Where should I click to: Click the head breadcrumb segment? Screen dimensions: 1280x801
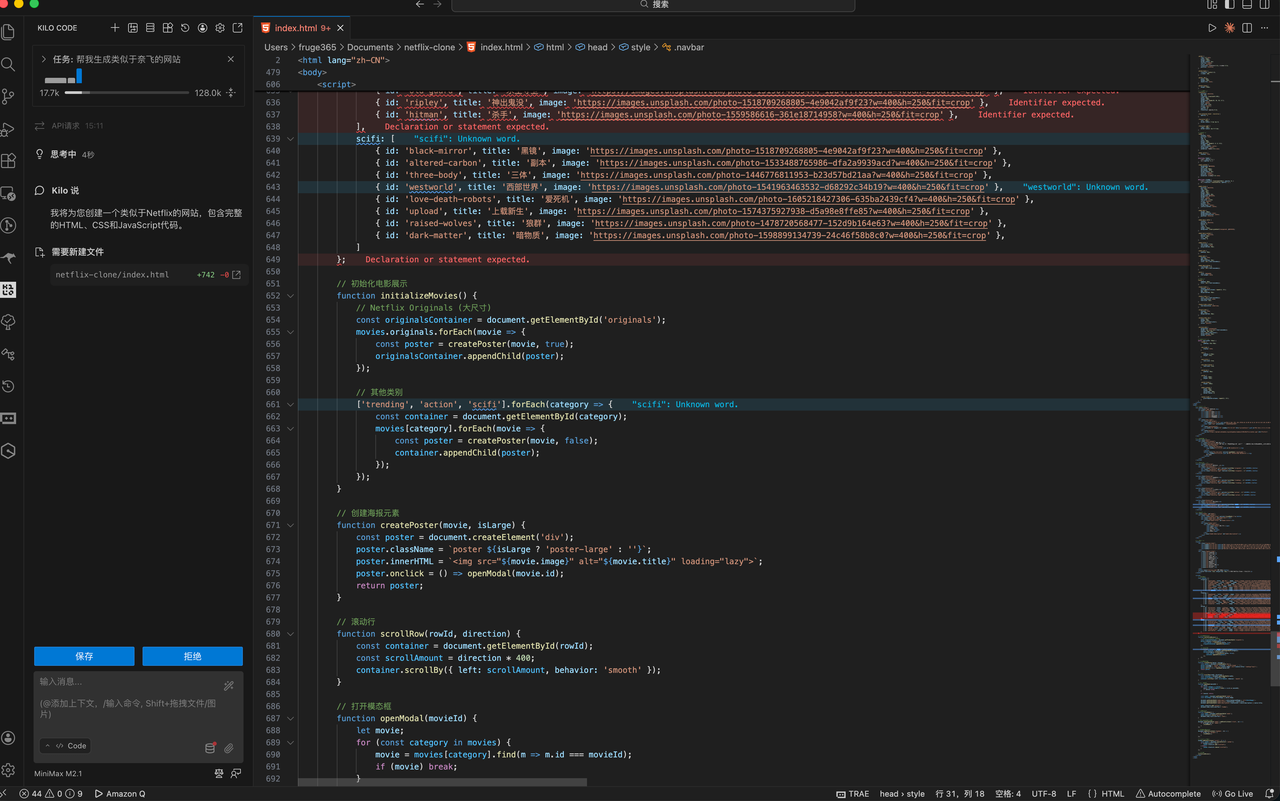pyautogui.click(x=590, y=47)
